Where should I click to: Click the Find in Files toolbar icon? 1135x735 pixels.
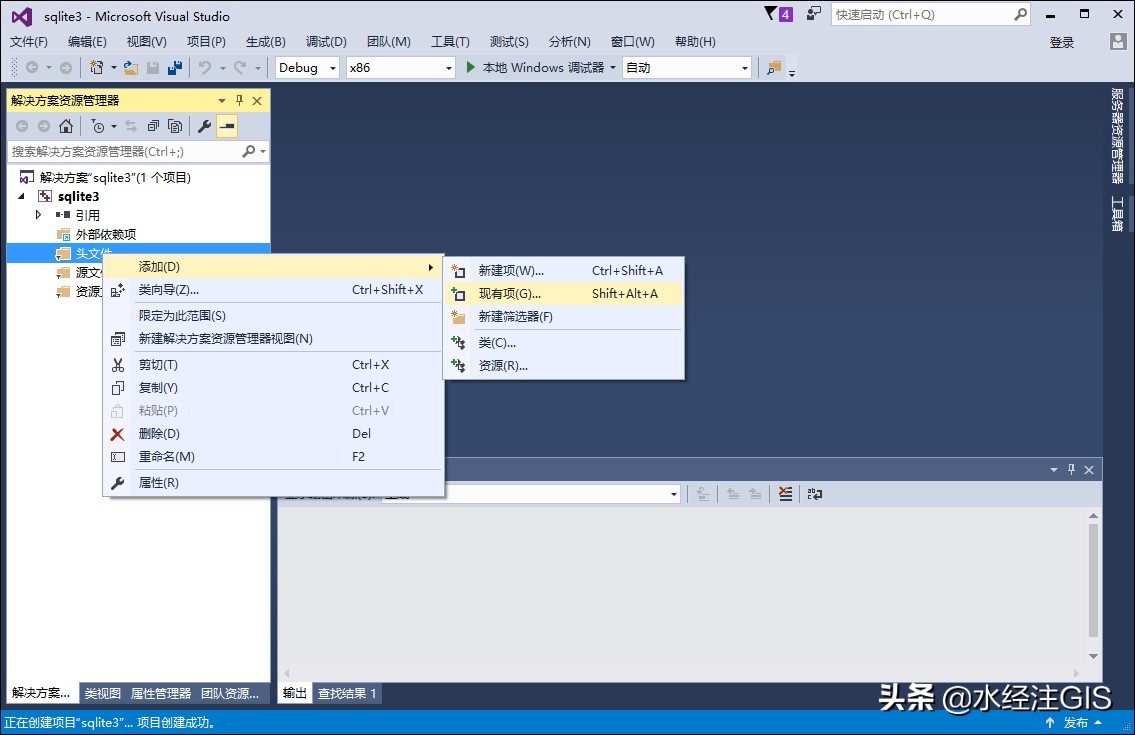click(x=774, y=67)
